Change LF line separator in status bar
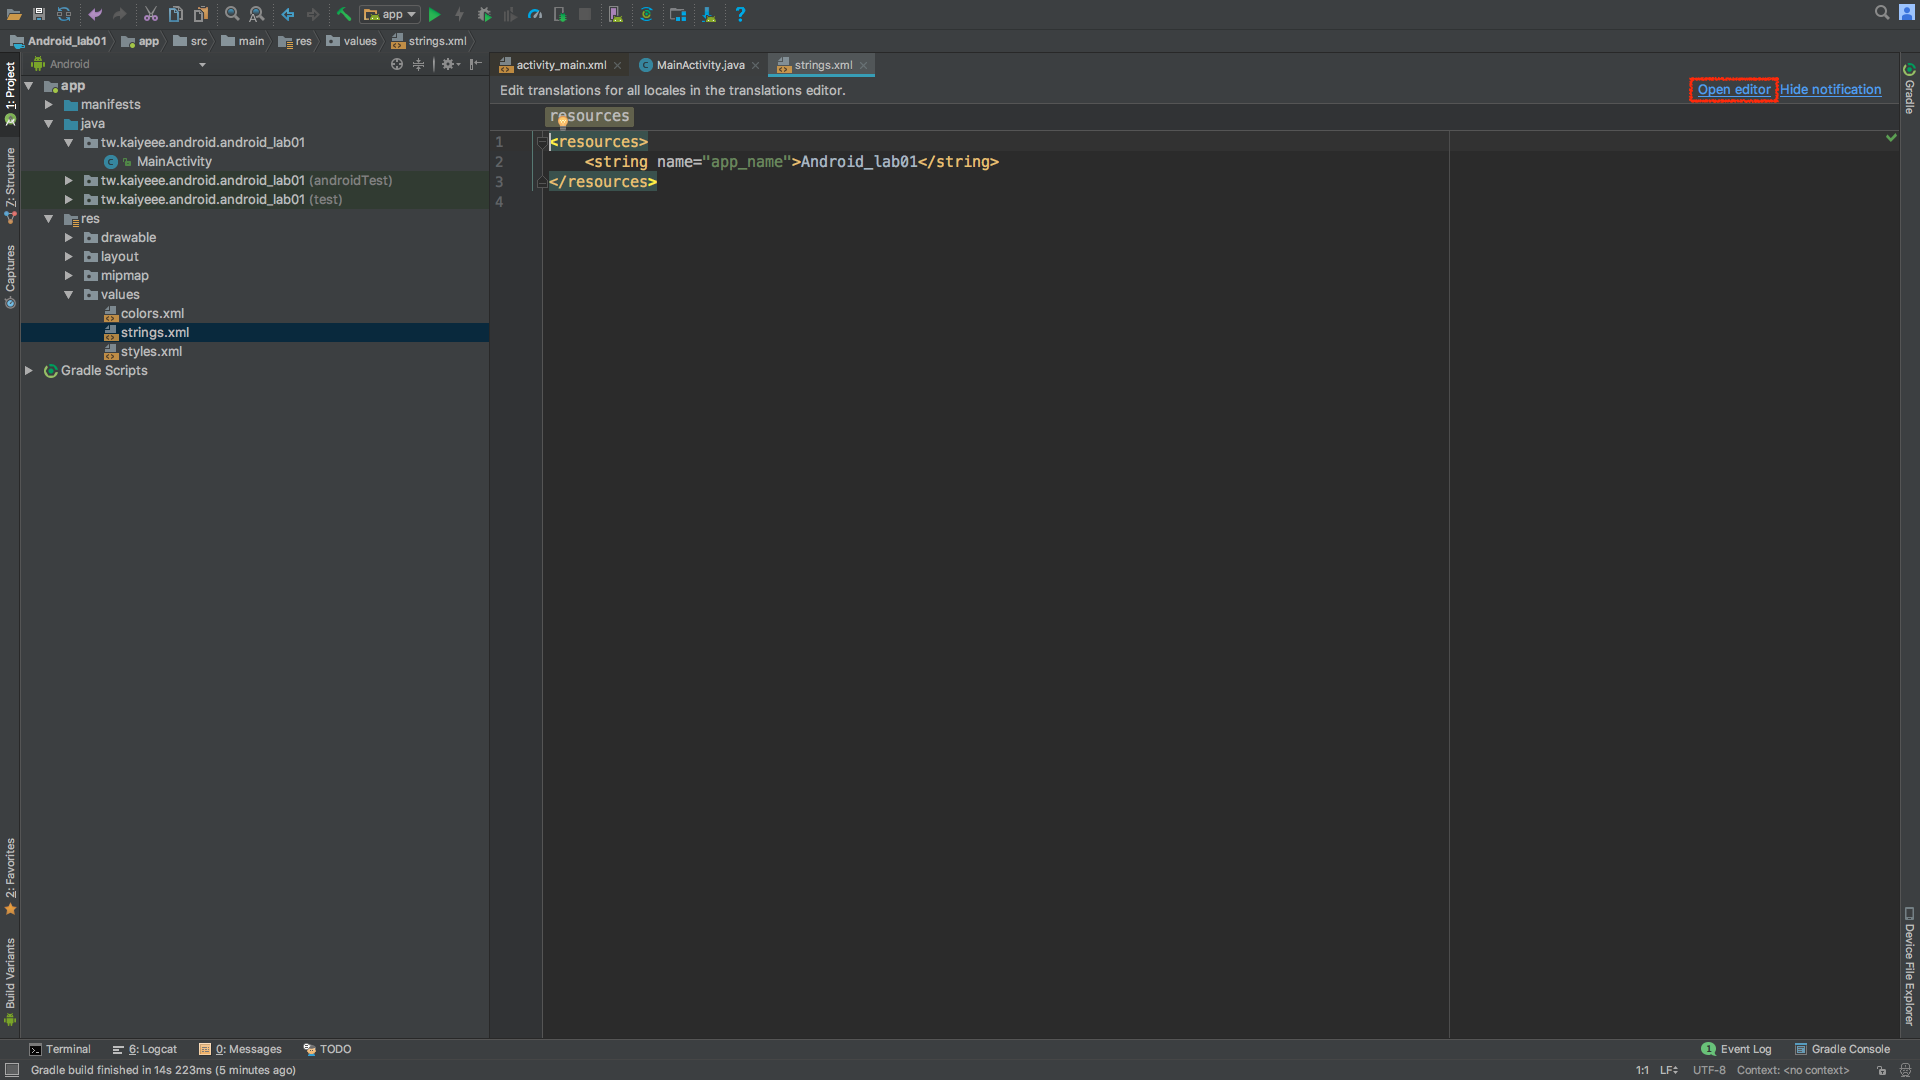This screenshot has height=1080, width=1920. click(x=1669, y=1070)
